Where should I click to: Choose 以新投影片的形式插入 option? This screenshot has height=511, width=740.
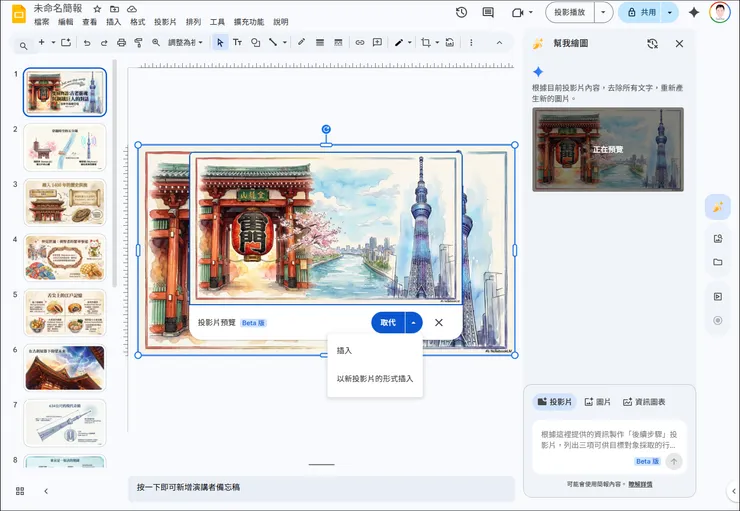click(375, 378)
